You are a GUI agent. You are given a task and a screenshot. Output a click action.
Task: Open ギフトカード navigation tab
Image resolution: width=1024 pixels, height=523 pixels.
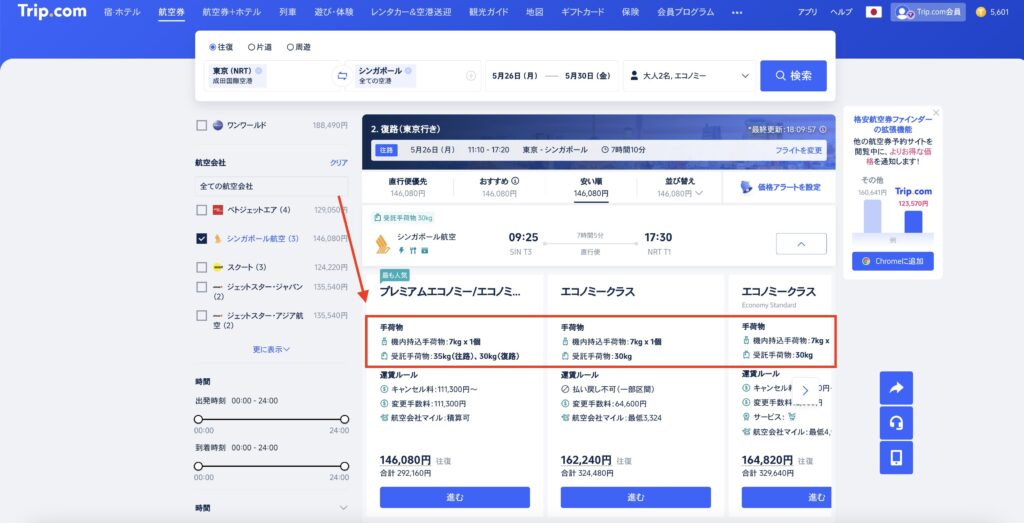583,12
